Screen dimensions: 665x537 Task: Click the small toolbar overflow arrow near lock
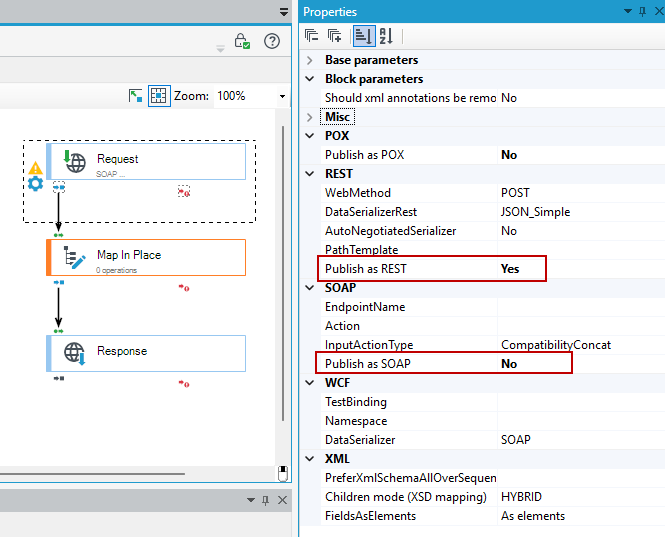point(221,49)
